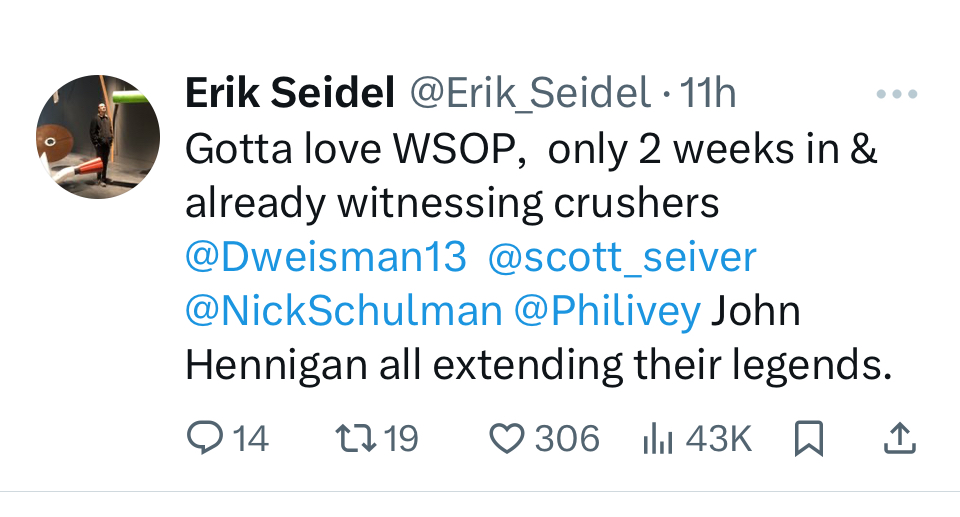The height and width of the screenshot is (517, 960).
Task: Click the repost count 19
Action: click(401, 438)
